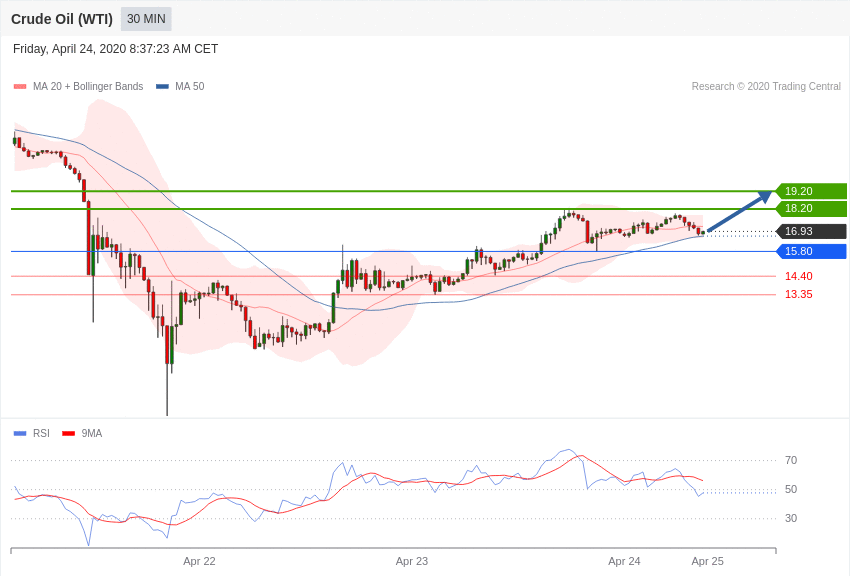The height and width of the screenshot is (576, 850).
Task: Select the 18.20 resistance price tag
Action: (811, 208)
